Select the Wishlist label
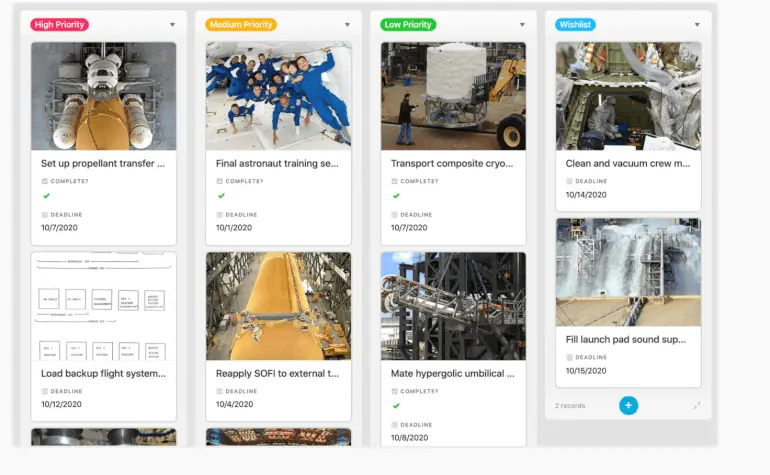Image resolution: width=770 pixels, height=475 pixels. click(x=575, y=25)
